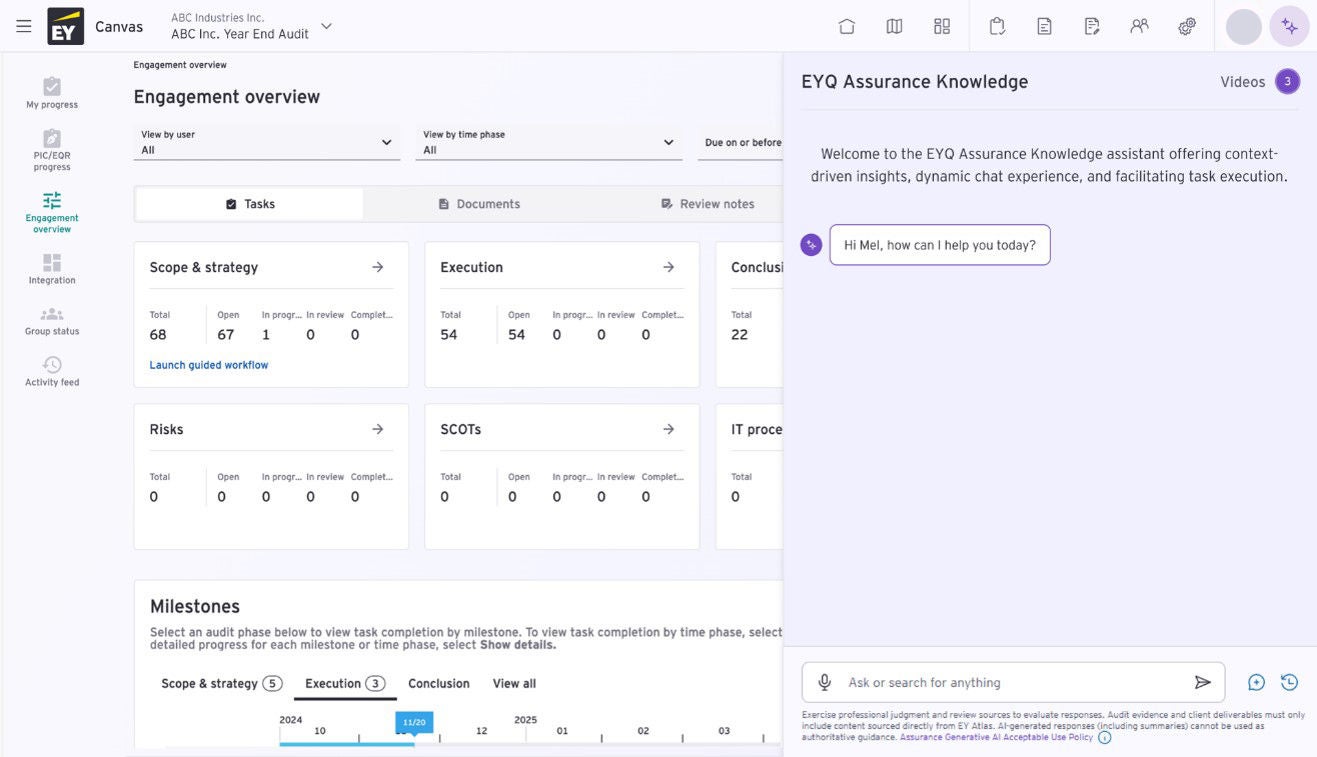This screenshot has width=1317, height=757.
Task: Click Launch guided workflow link
Action: click(209, 365)
